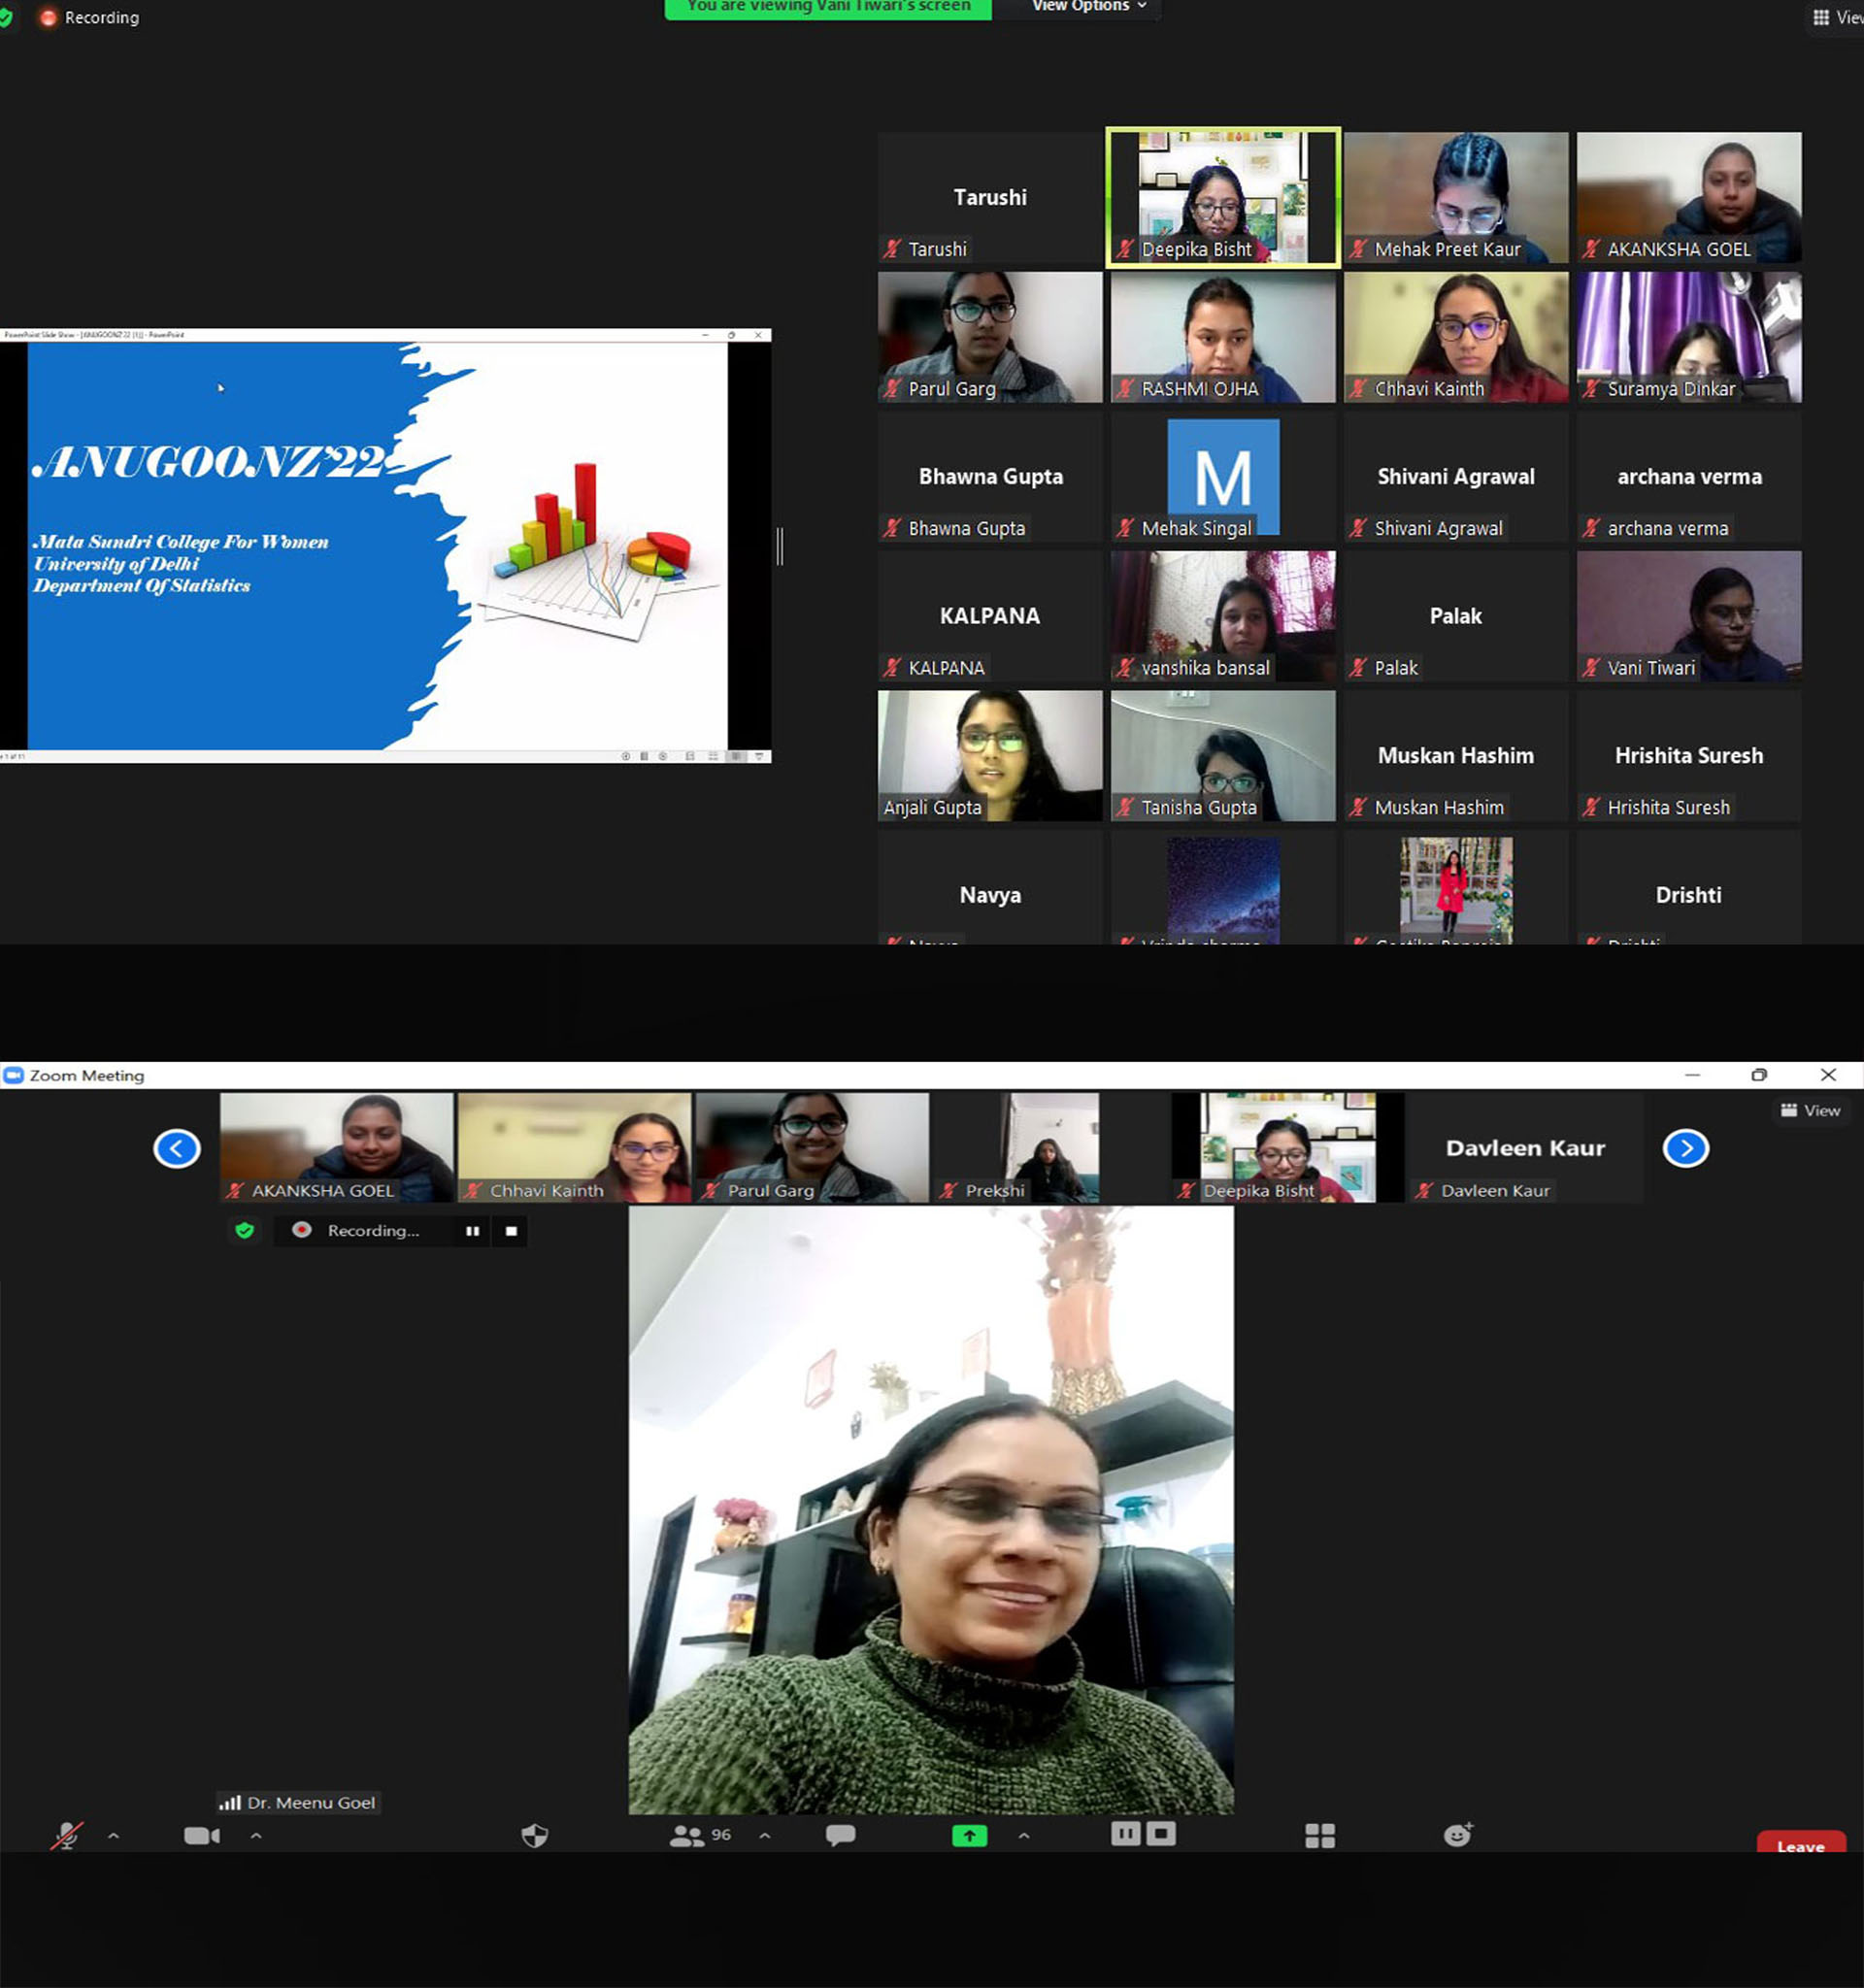Open the Breakout Rooms grid icon
This screenshot has height=1988, width=1864.
click(x=1319, y=1835)
